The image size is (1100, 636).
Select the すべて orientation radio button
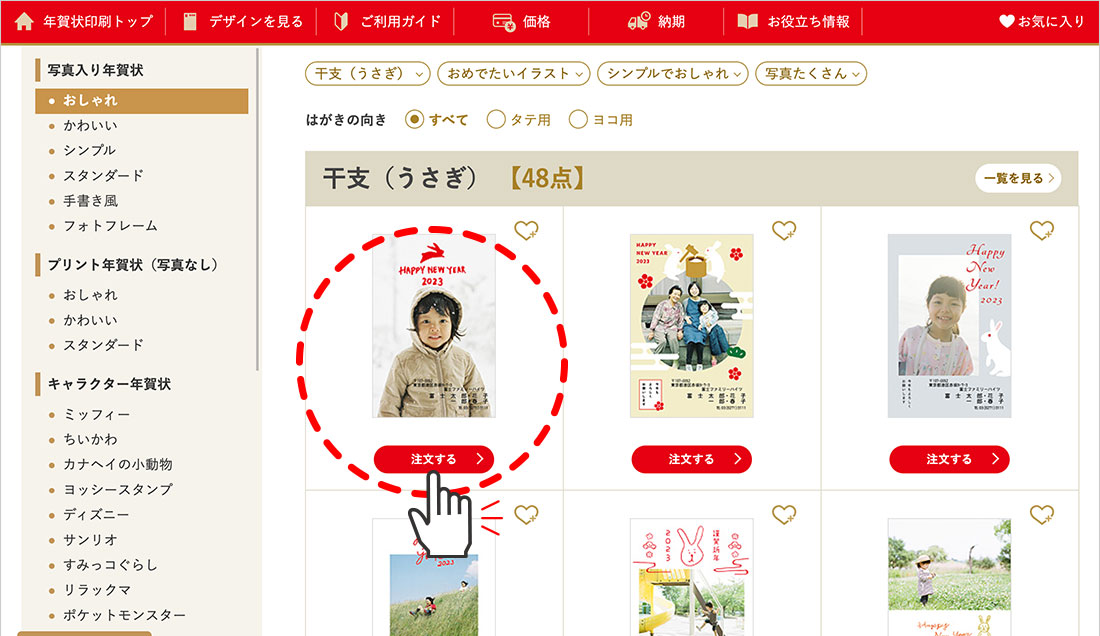tap(415, 119)
